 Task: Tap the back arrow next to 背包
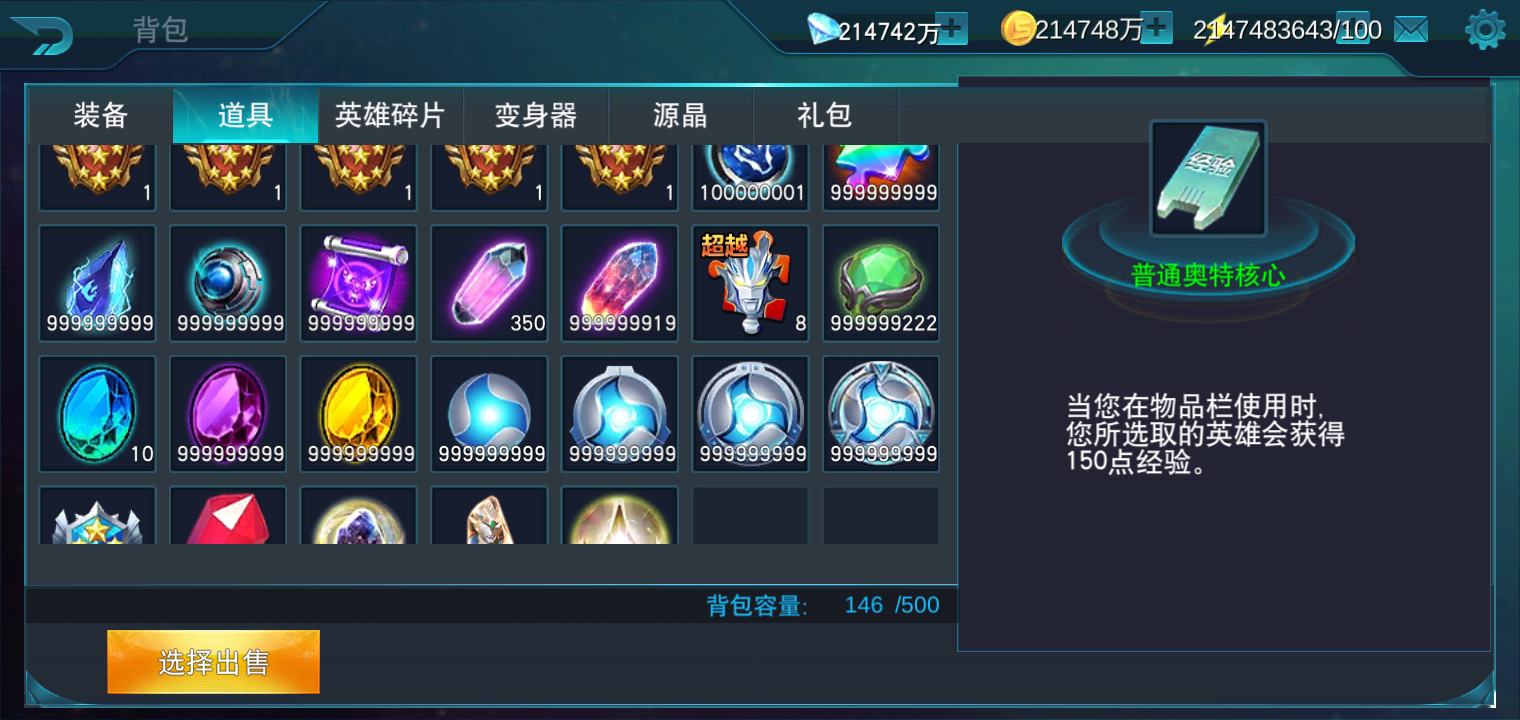click(x=41, y=34)
